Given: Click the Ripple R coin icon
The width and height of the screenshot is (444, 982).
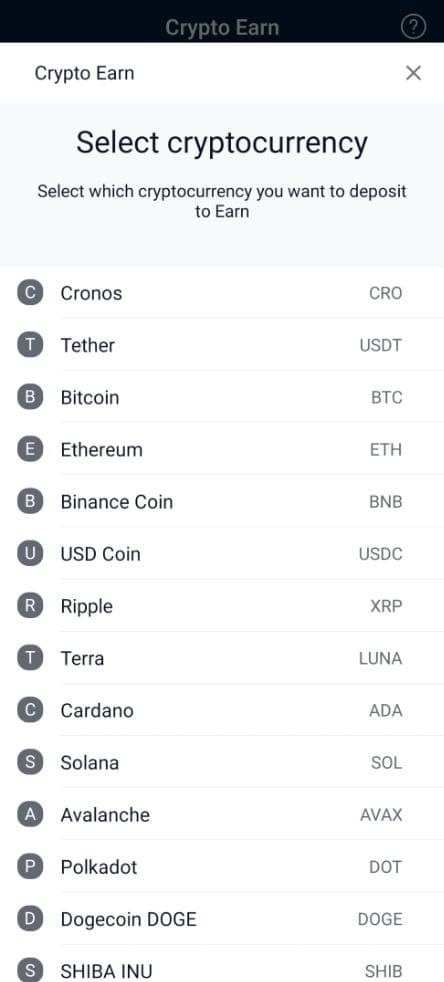Looking at the screenshot, I should tap(30, 606).
